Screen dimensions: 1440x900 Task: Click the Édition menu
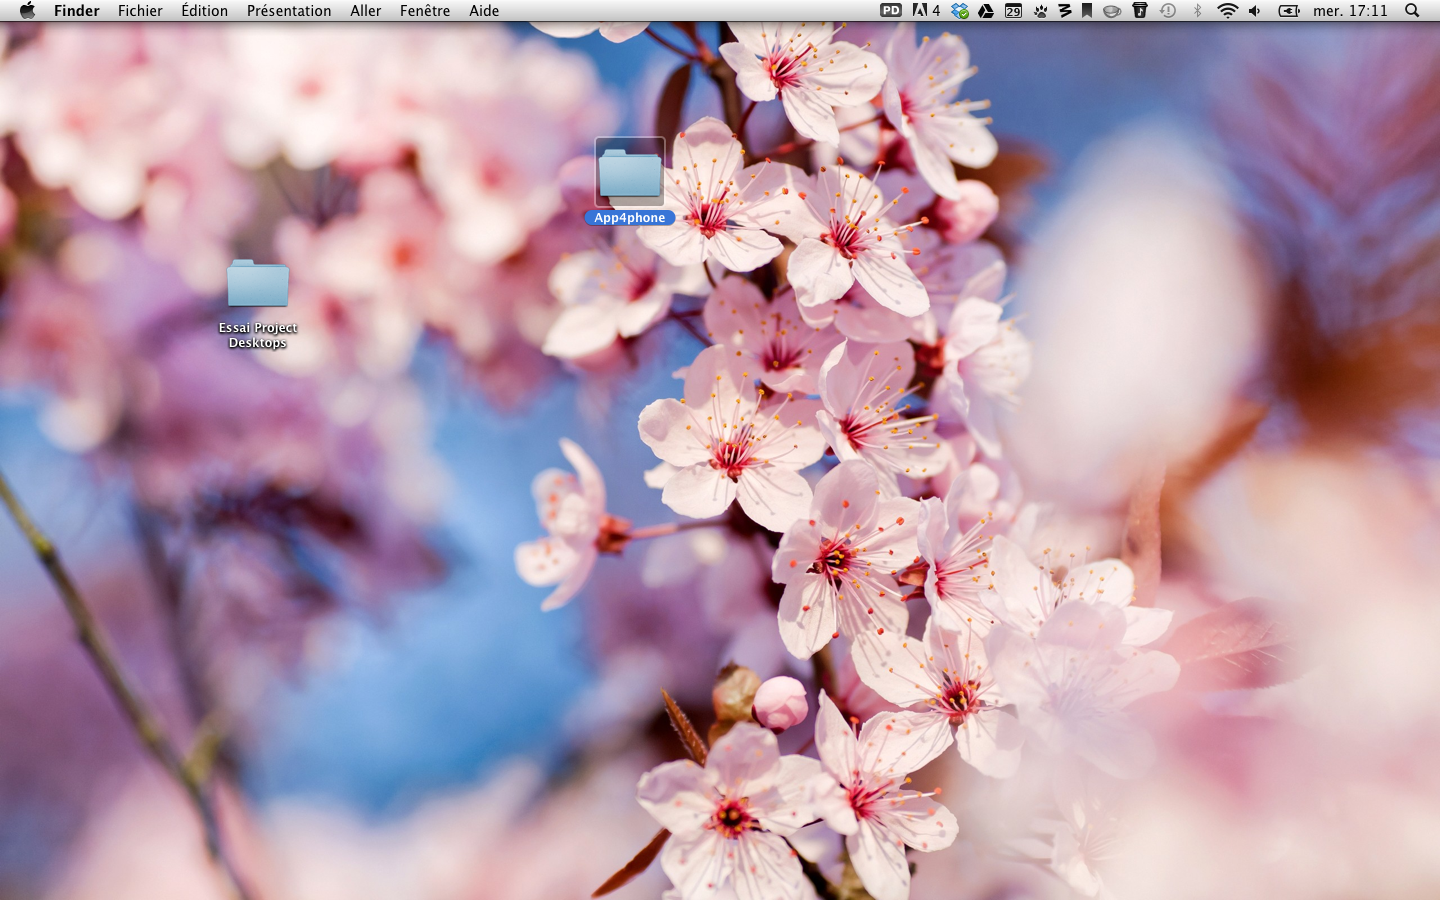[204, 11]
